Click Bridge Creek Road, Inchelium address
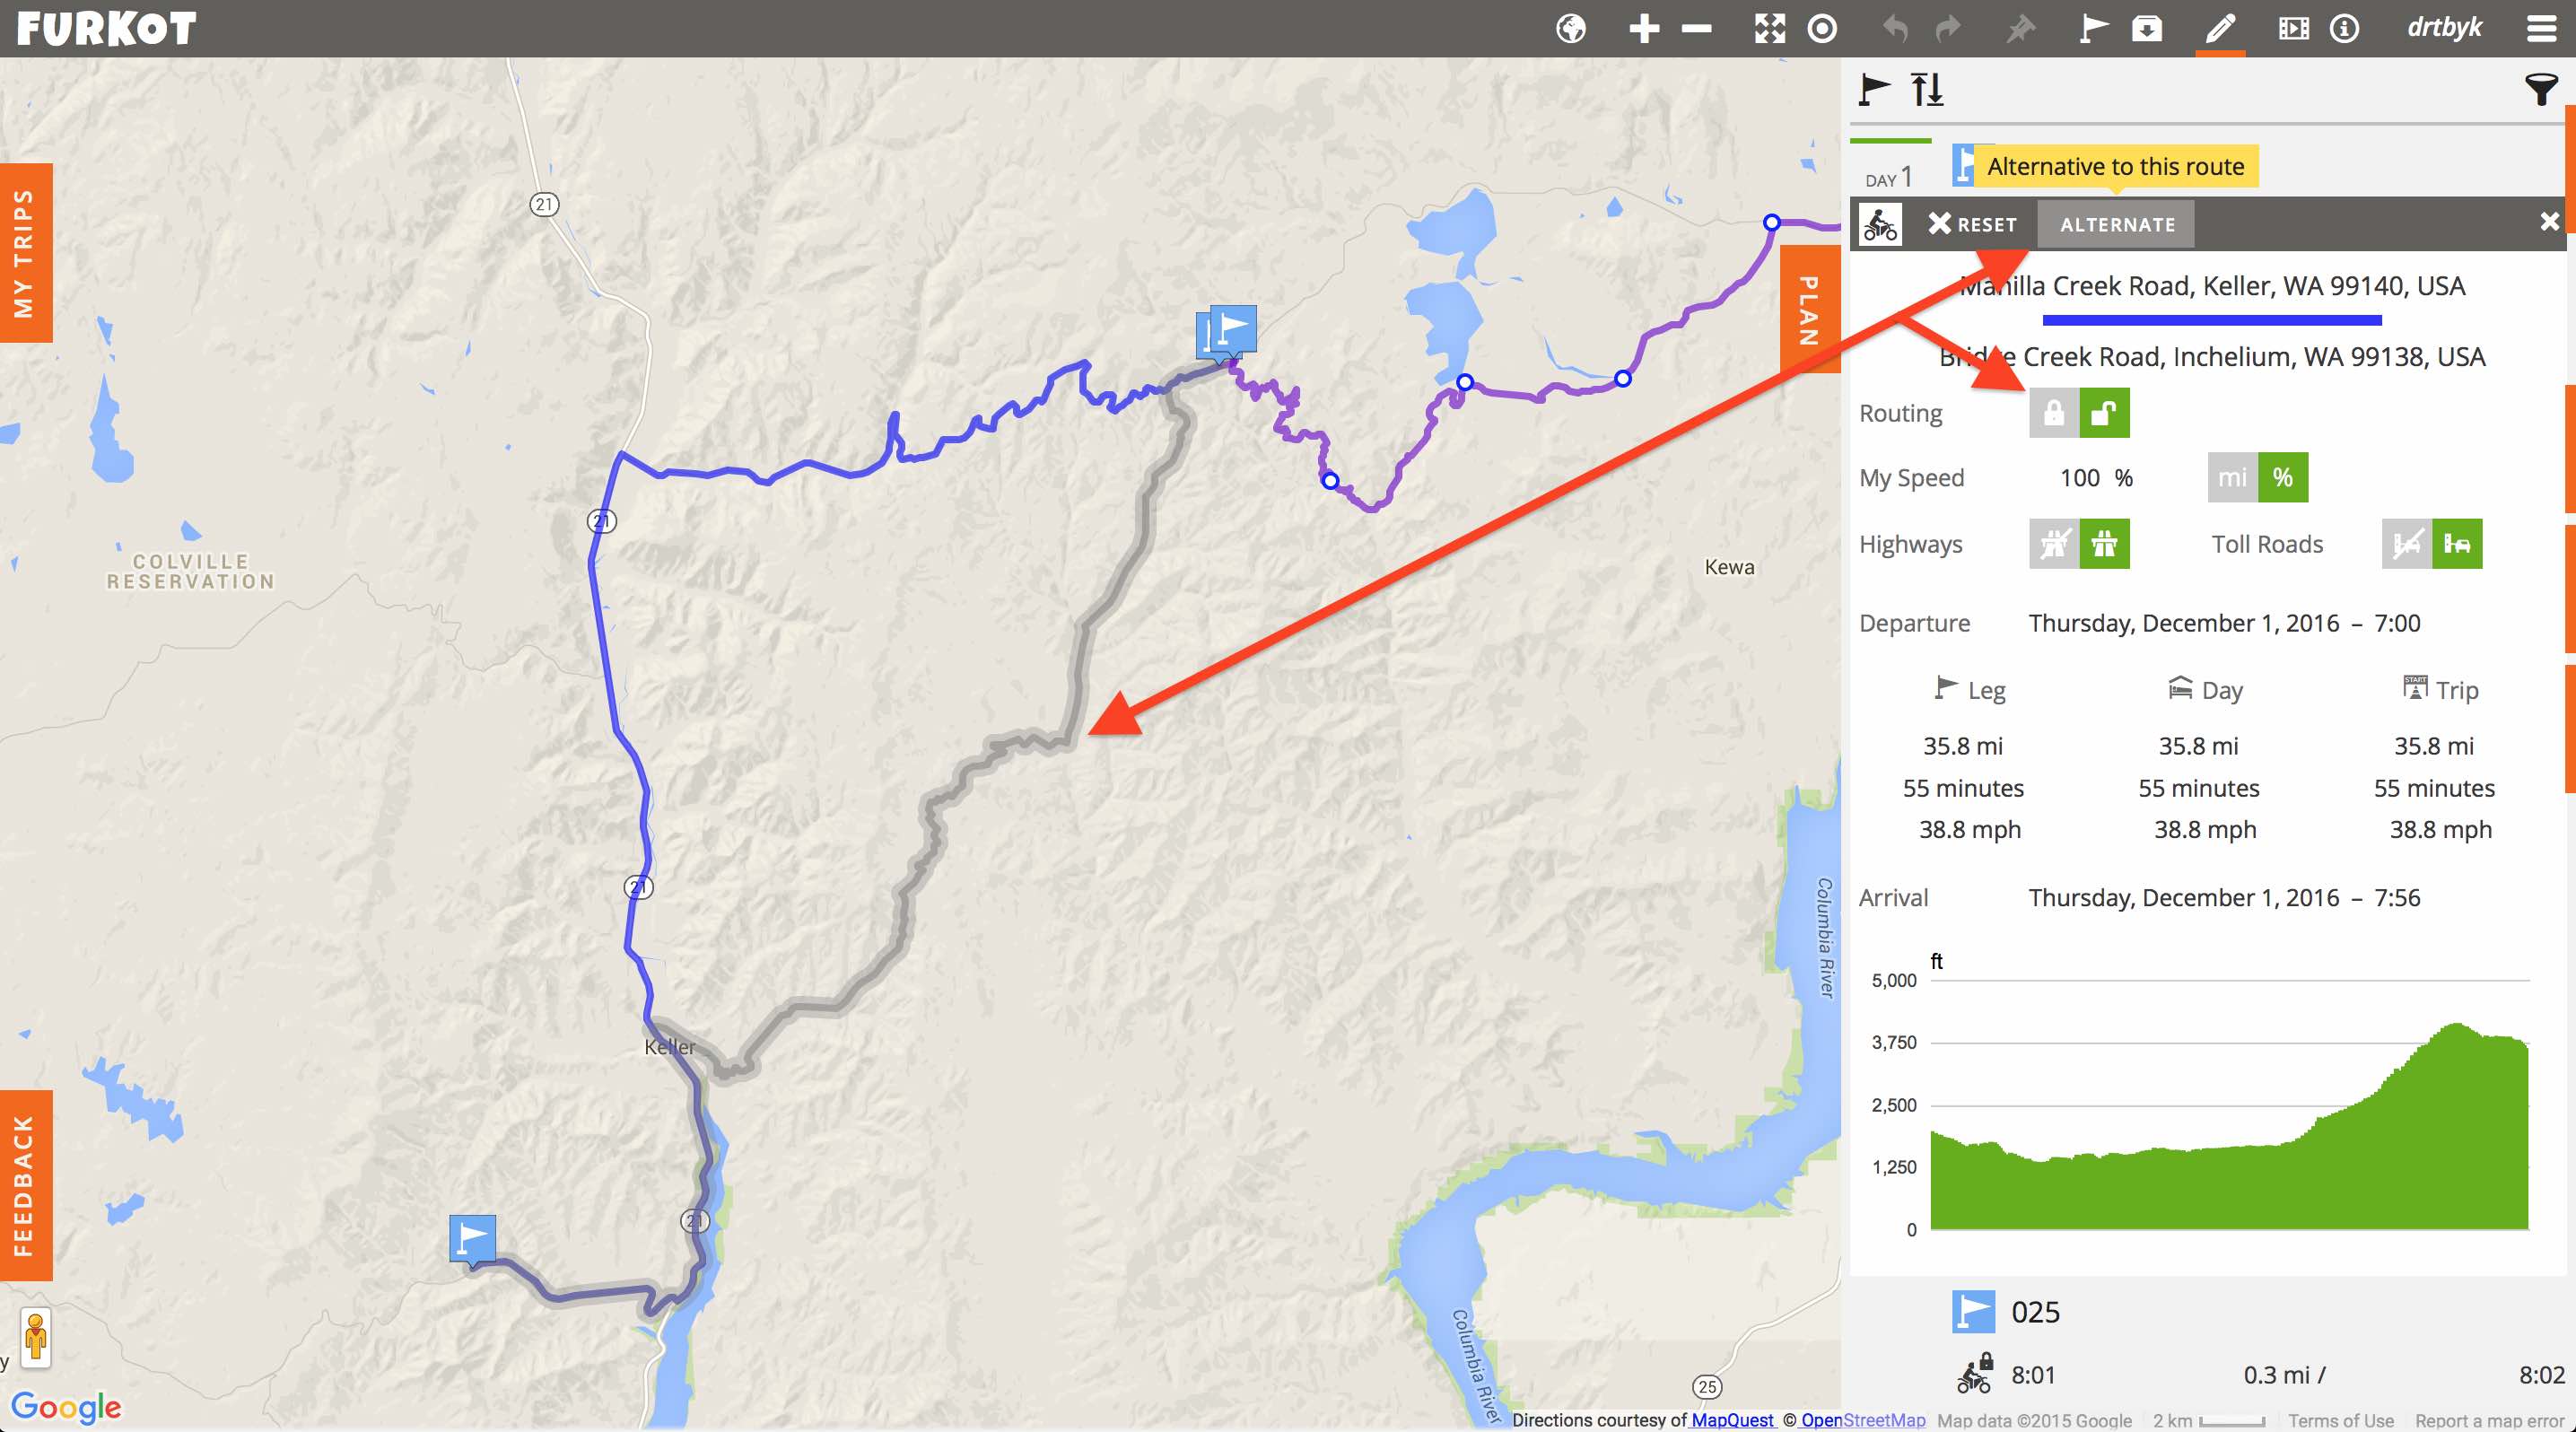 tap(2212, 357)
